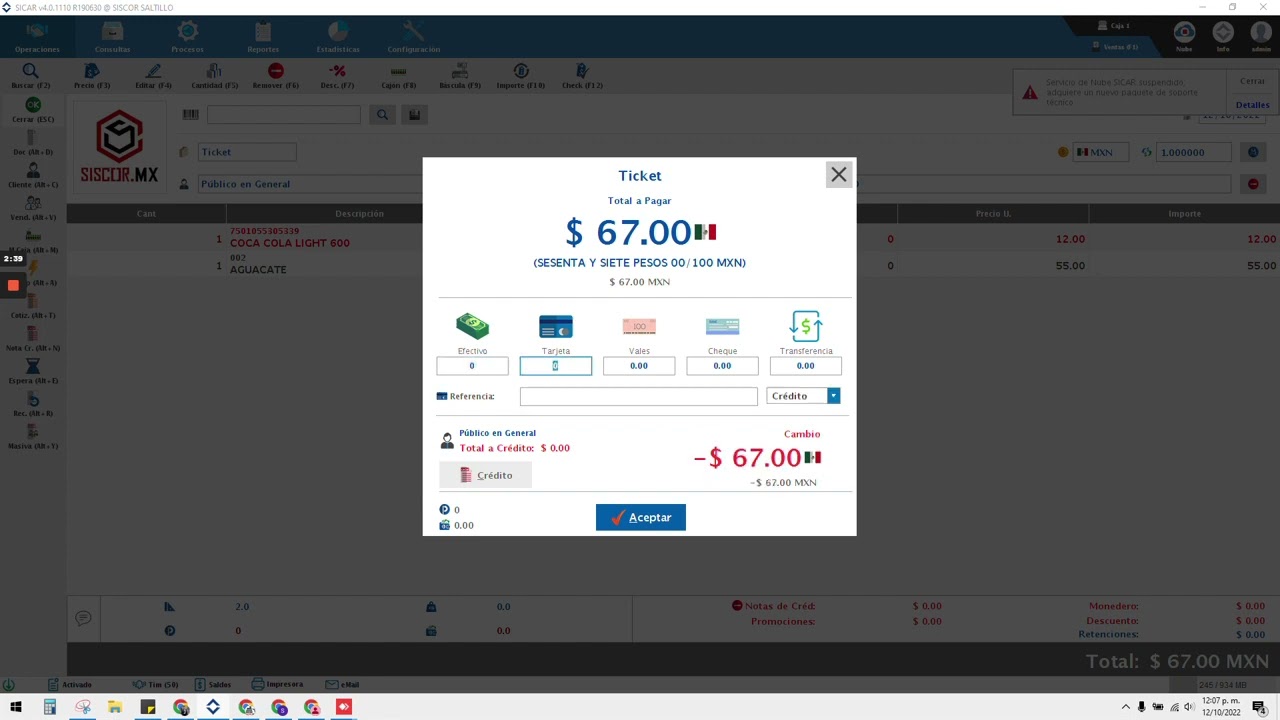This screenshot has width=1280, height=720.
Task: Click the Ticket document type field
Action: coord(247,152)
